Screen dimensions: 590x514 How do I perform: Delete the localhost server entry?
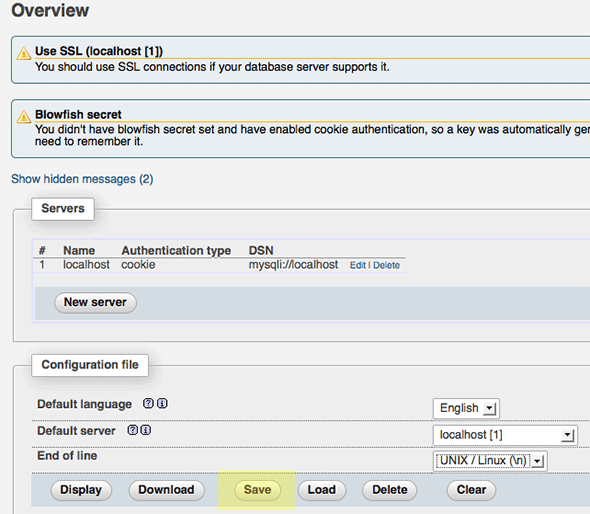pyautogui.click(x=386, y=265)
